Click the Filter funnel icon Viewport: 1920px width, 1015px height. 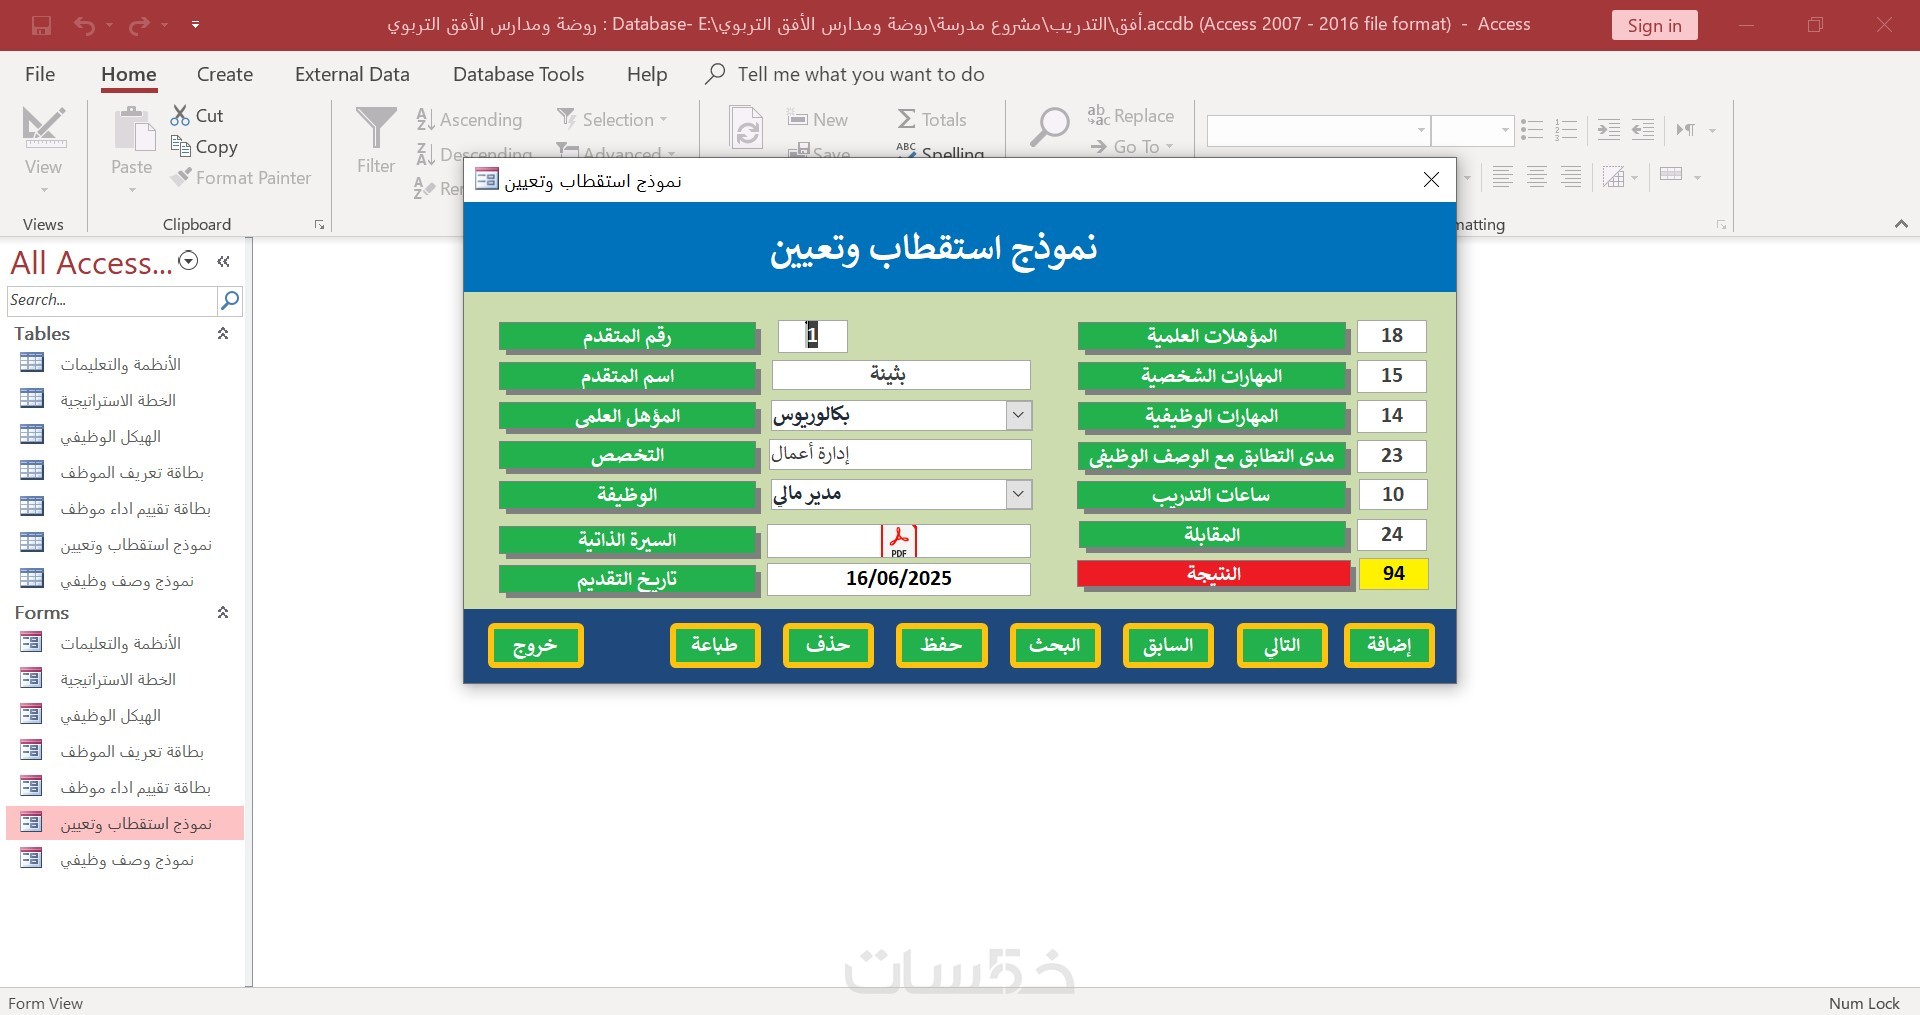point(376,129)
